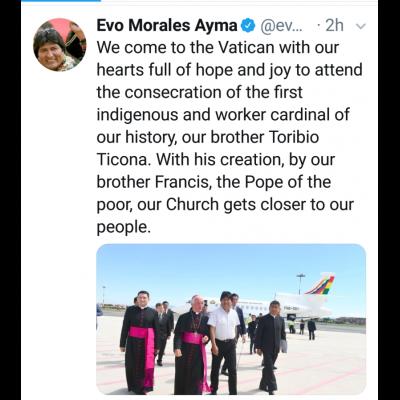Image resolution: width=400 pixels, height=400 pixels.
Task: Click the blue verified badge checkmark
Action: pyautogui.click(x=248, y=26)
